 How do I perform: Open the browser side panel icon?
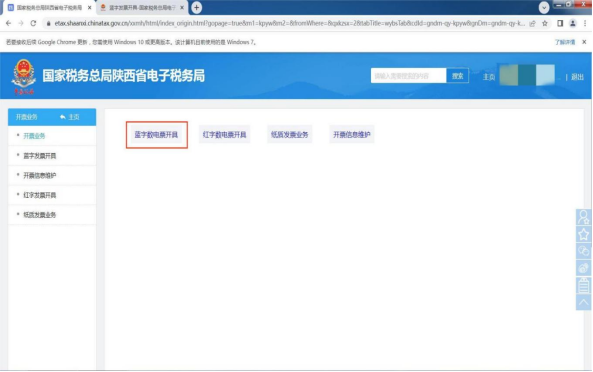tap(560, 23)
